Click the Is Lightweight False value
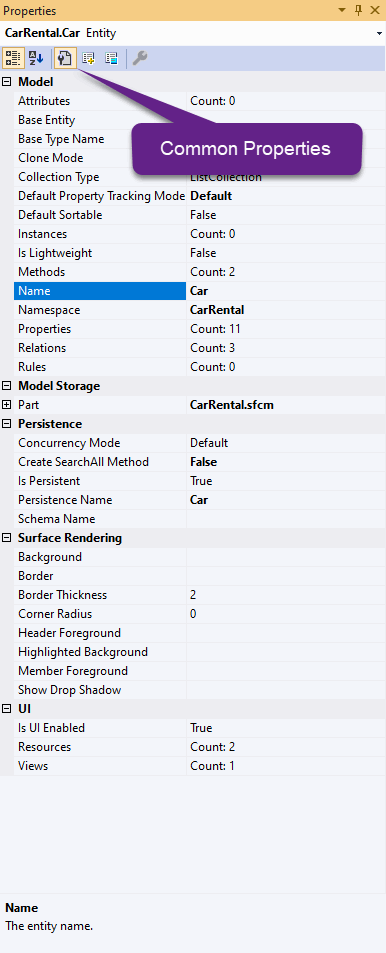 [x=286, y=253]
